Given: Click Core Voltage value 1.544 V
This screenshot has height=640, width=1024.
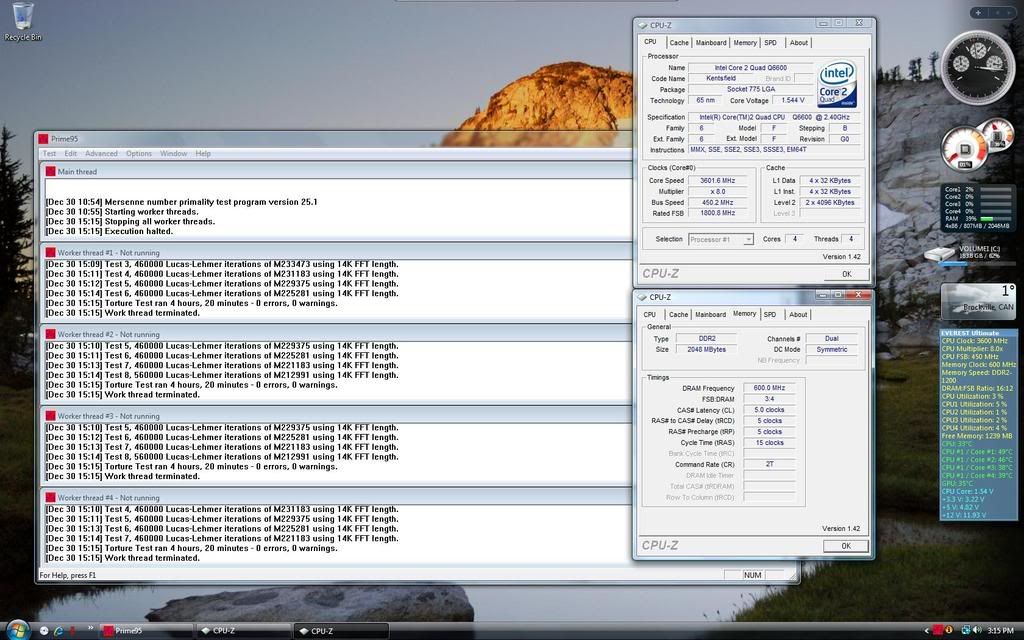Looking at the screenshot, I should (792, 100).
